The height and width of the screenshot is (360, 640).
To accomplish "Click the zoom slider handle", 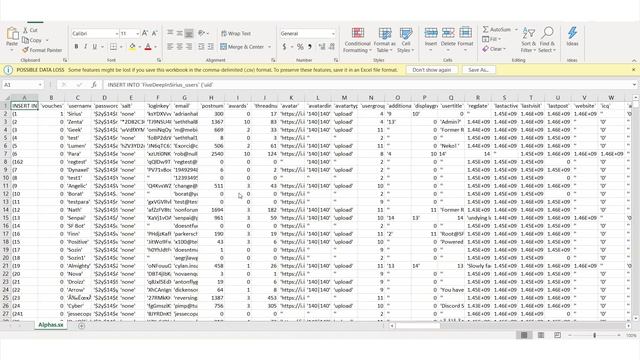I will (595, 335).
